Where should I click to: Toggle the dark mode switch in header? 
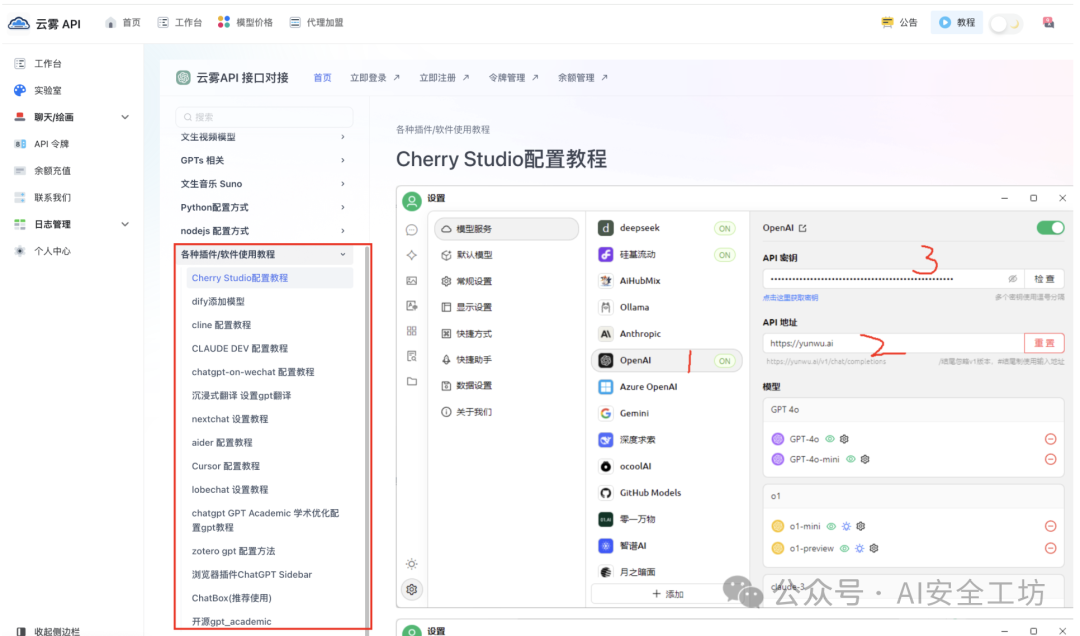[1006, 23]
